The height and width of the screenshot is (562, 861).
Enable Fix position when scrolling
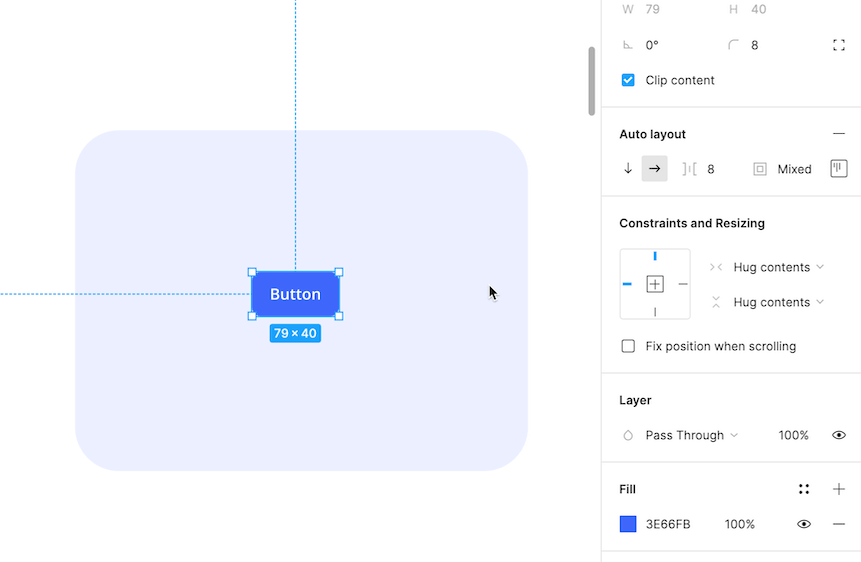tap(628, 346)
